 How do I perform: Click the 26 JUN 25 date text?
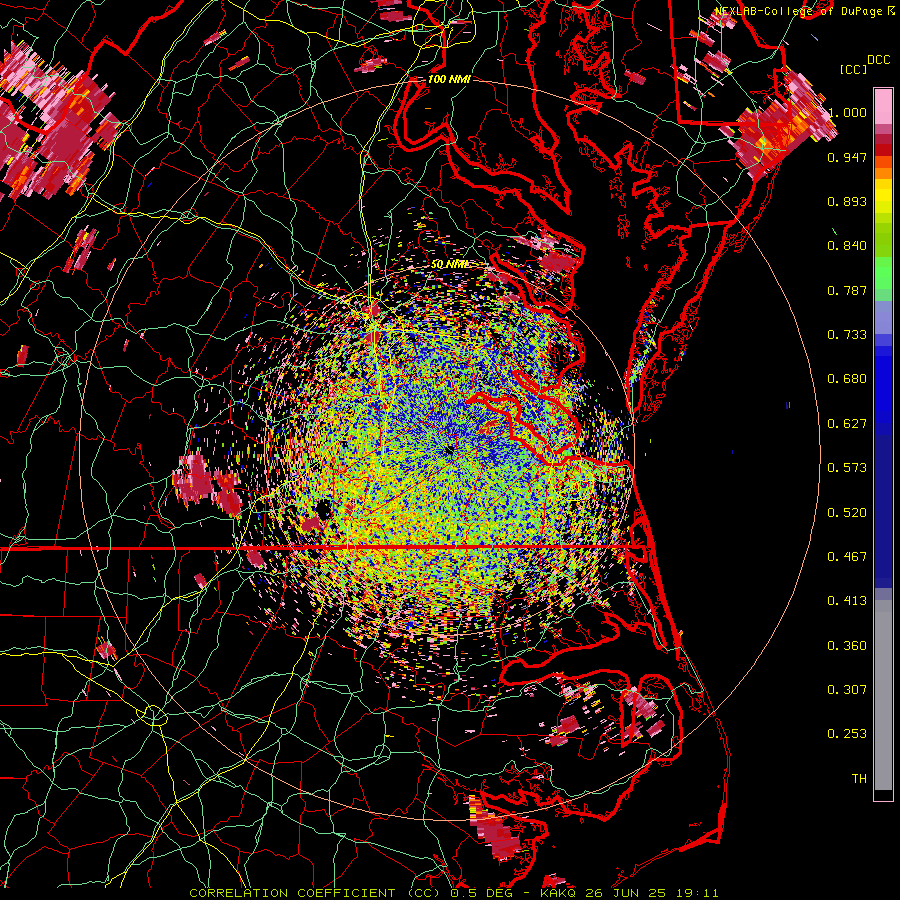click(x=628, y=893)
